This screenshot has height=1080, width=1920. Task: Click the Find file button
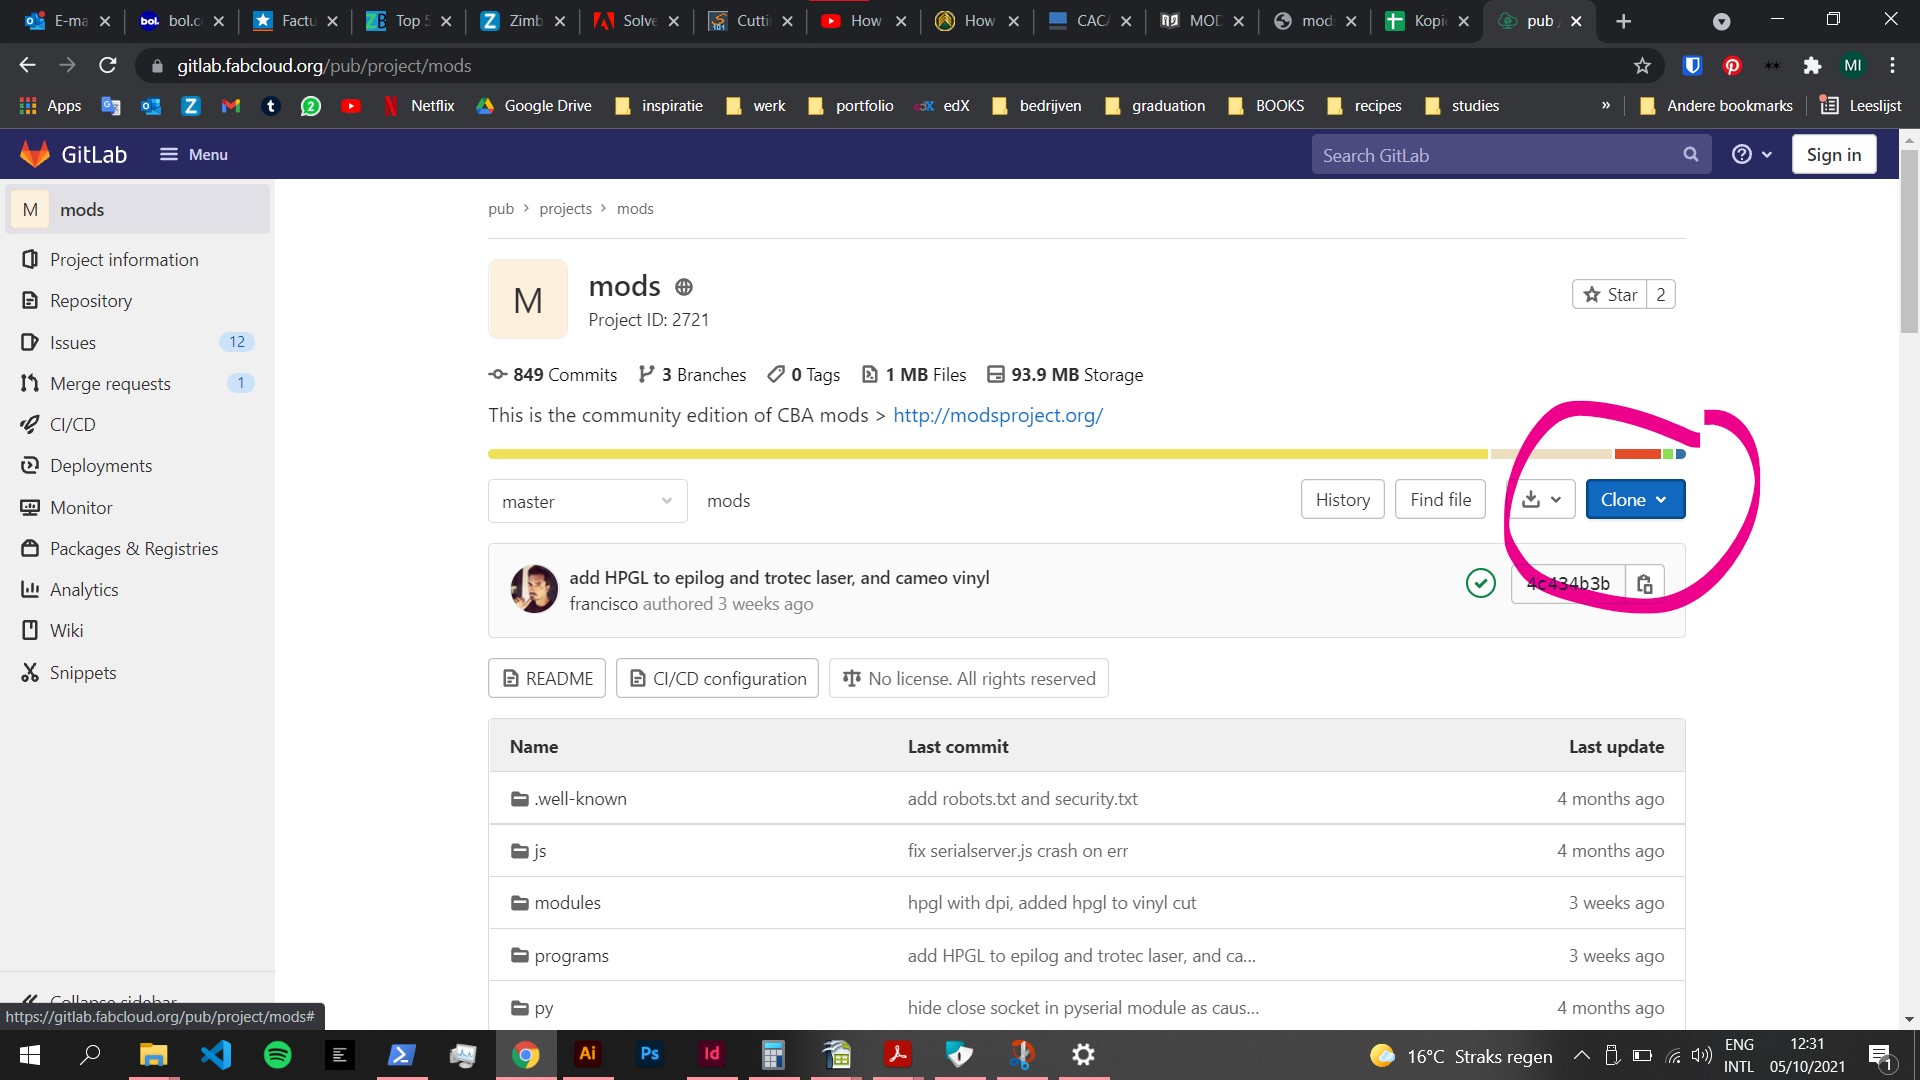click(1440, 499)
